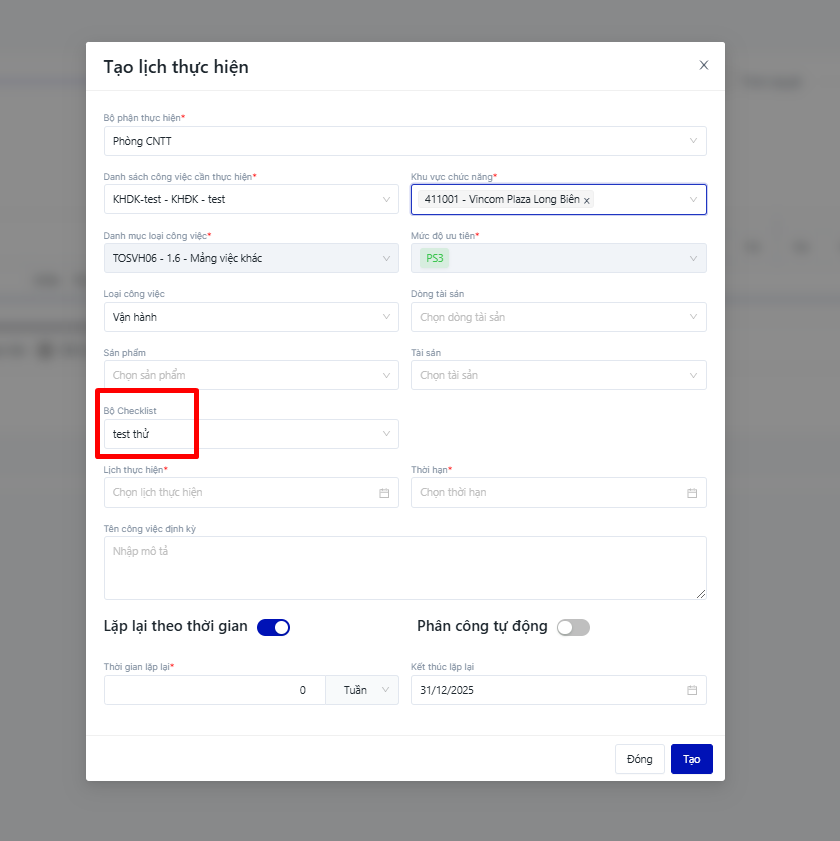Remove the Vincom Plaza Long Biên tag
This screenshot has height=841, width=840.
click(x=587, y=200)
